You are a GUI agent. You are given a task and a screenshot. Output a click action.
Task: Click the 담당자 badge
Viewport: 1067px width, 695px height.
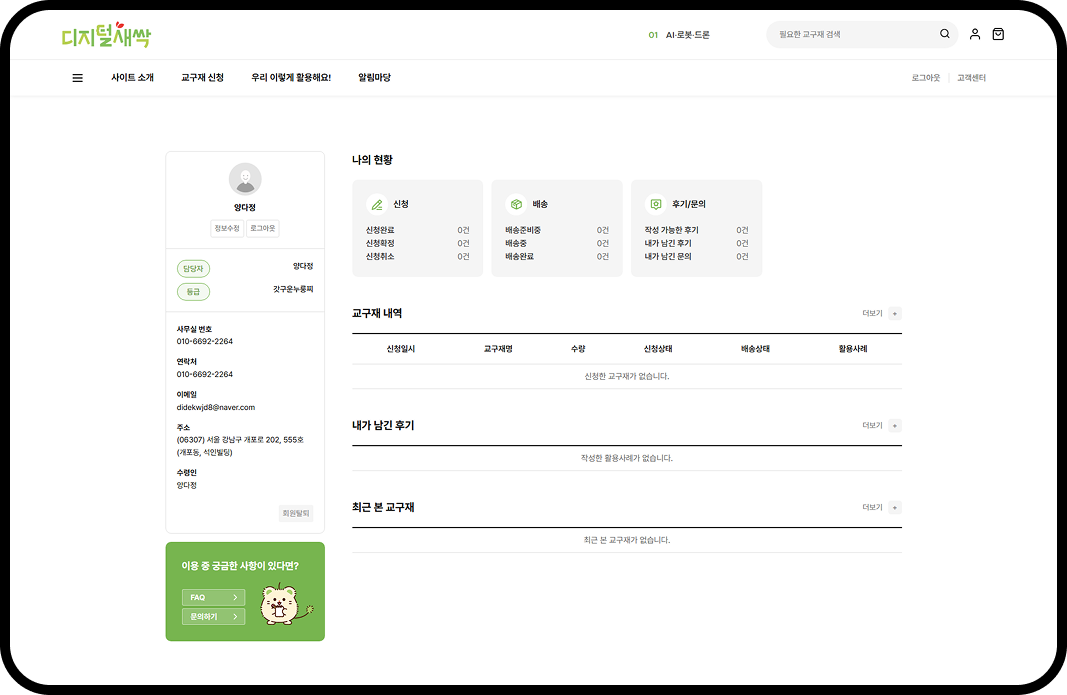(x=193, y=269)
